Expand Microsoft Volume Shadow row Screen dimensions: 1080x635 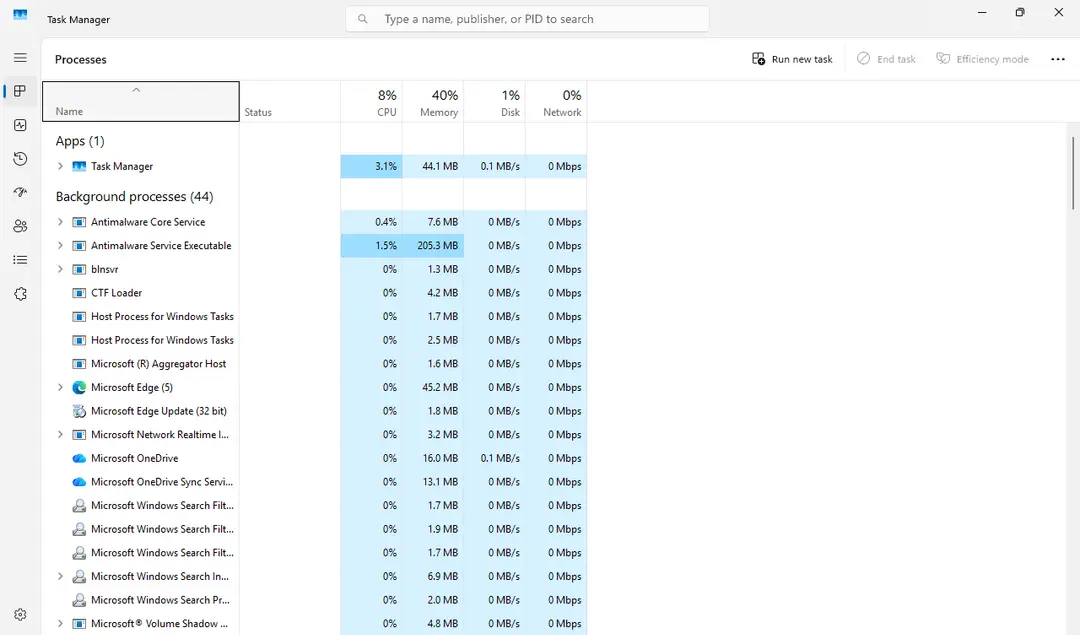pyautogui.click(x=60, y=623)
